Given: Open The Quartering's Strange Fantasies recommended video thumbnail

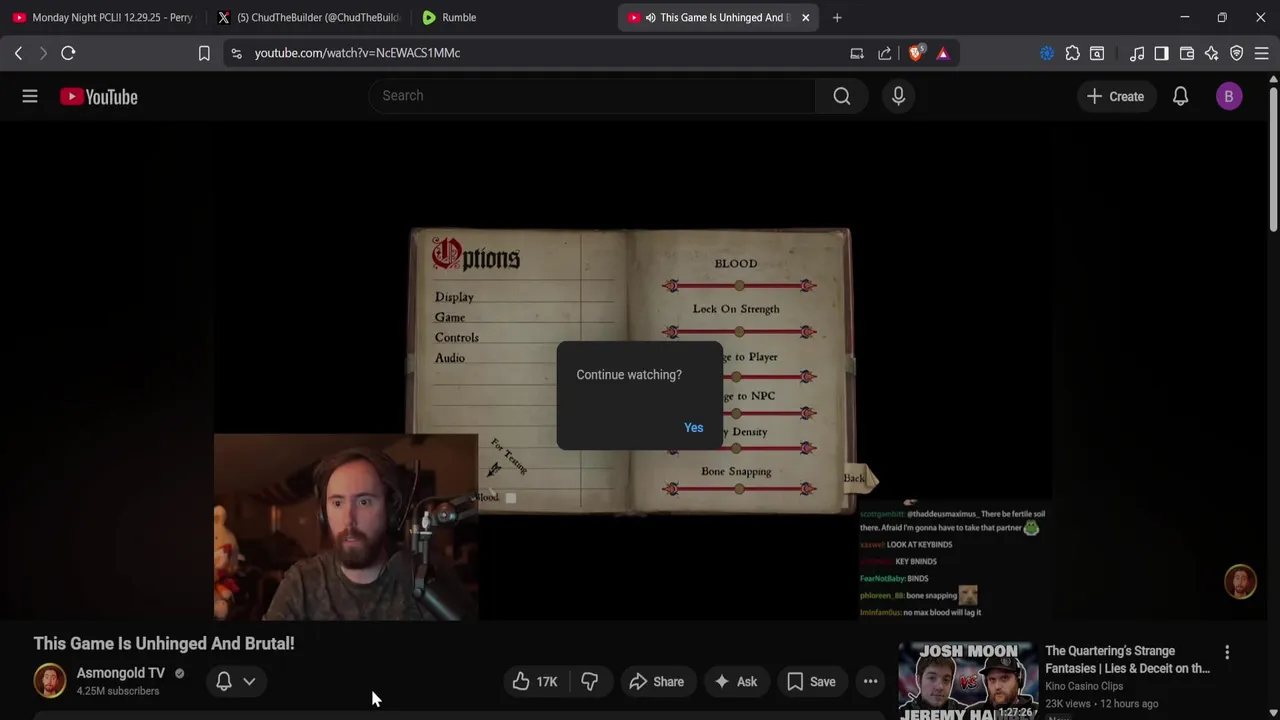Looking at the screenshot, I should [968, 681].
